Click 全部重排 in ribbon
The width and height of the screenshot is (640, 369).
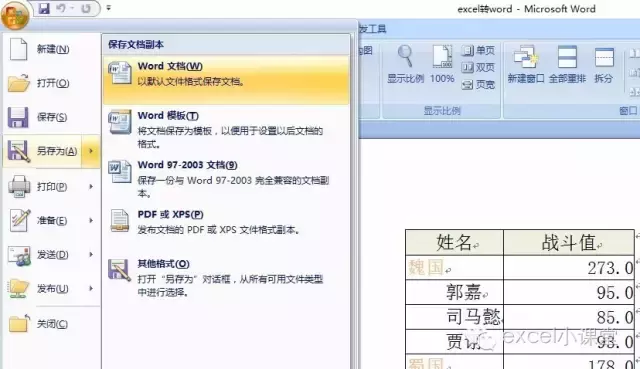click(567, 64)
